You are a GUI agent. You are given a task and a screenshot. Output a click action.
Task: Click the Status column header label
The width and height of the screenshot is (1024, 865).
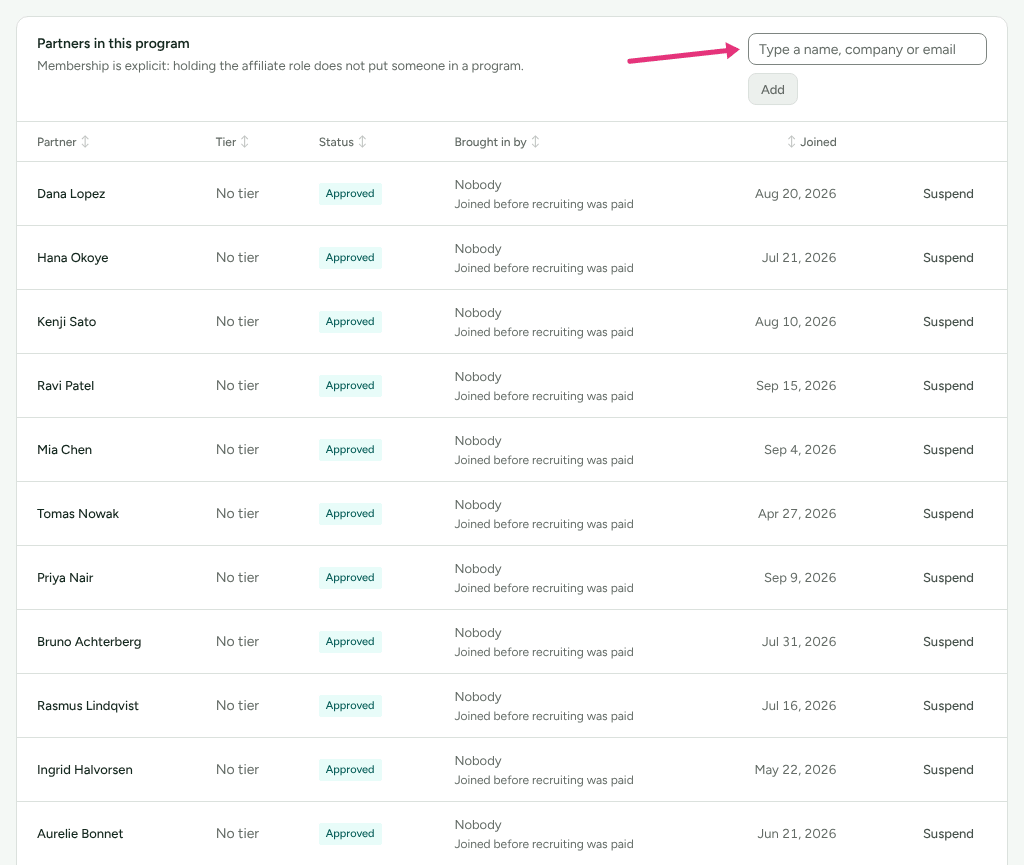pos(336,142)
